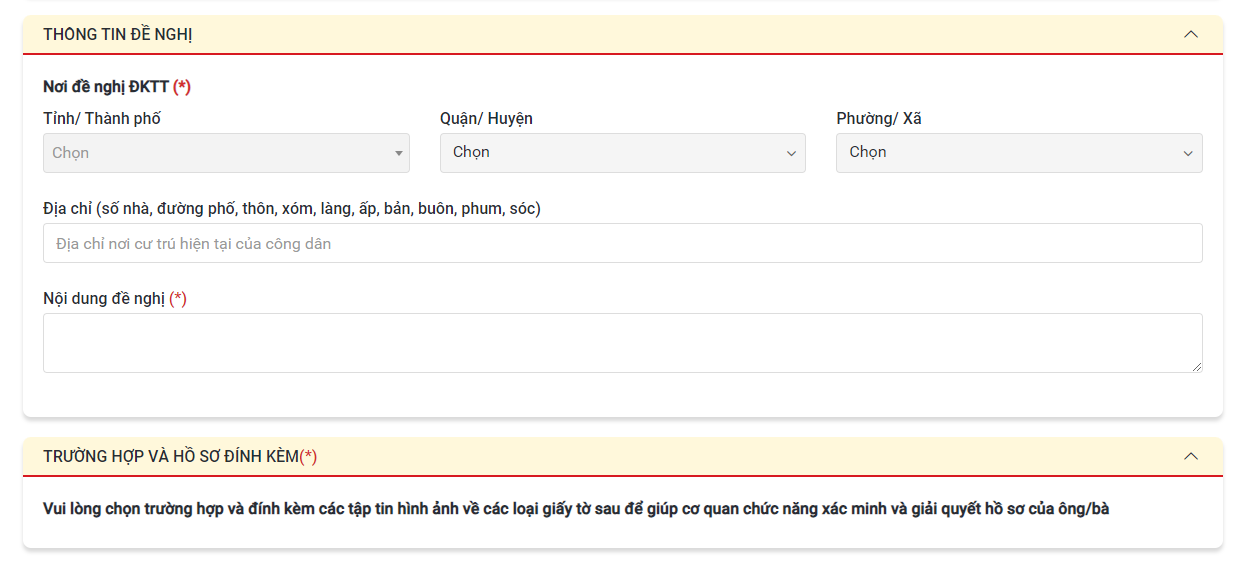Click the Địa chỉ (số nhà, đường phố...) label

pos(291,209)
